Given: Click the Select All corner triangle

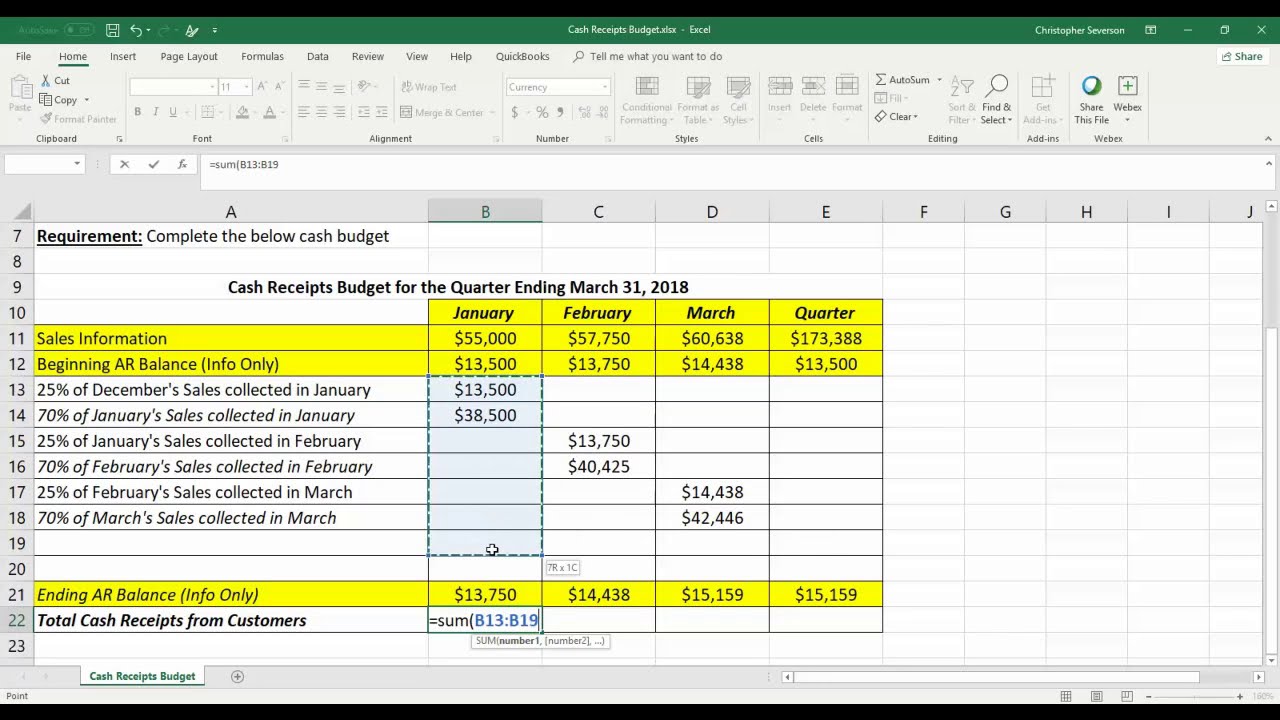Looking at the screenshot, I should [x=24, y=212].
